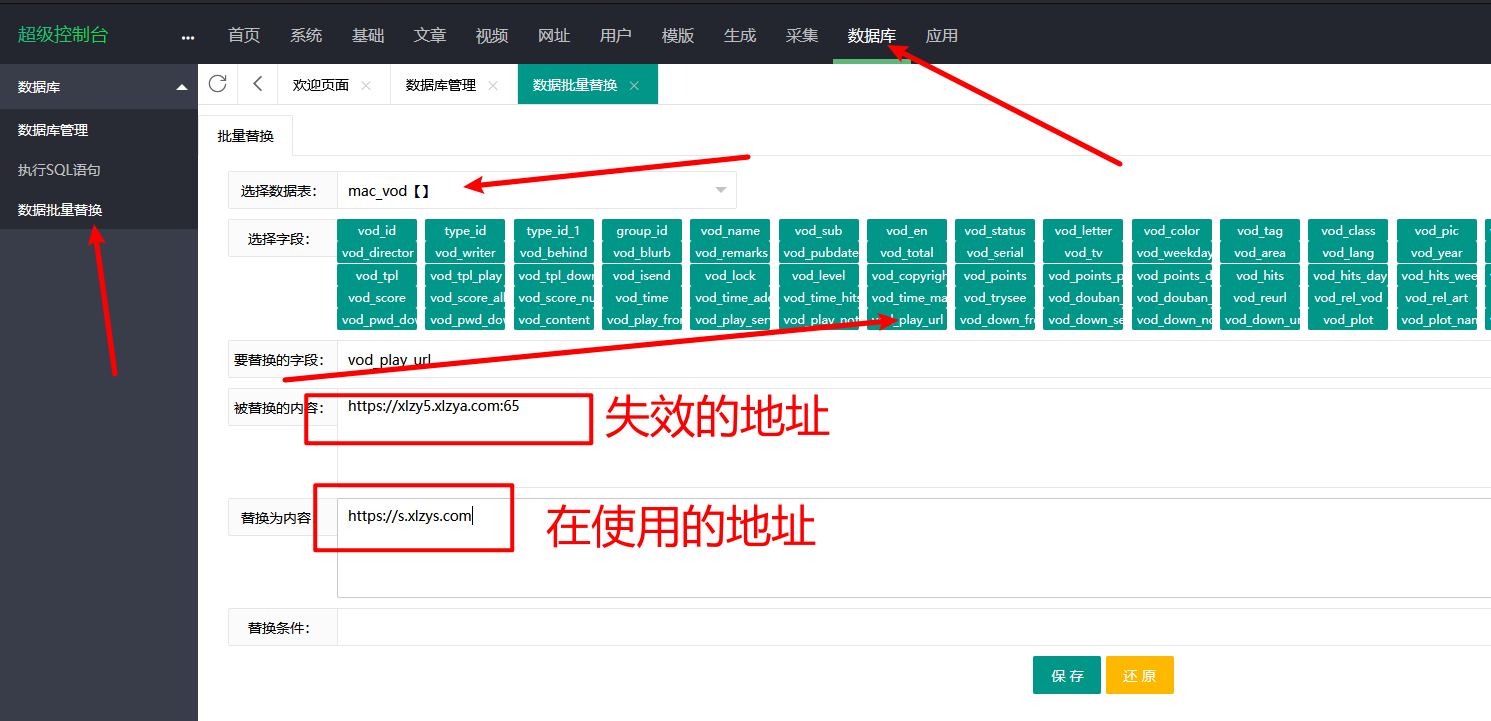The height and width of the screenshot is (721, 1491).
Task: Close the 数据库管理 tab
Action: [x=493, y=86]
